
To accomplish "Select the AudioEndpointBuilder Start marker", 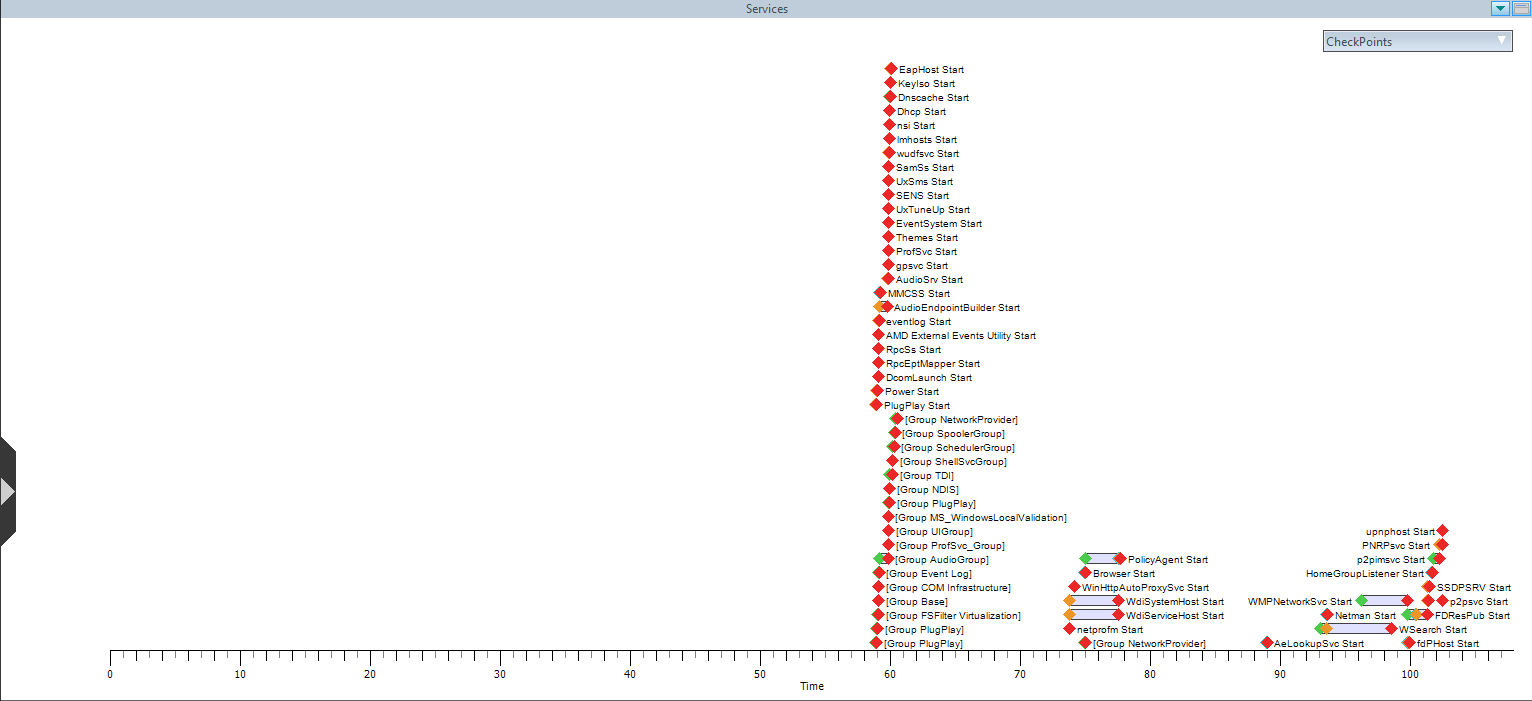I will coord(886,307).
